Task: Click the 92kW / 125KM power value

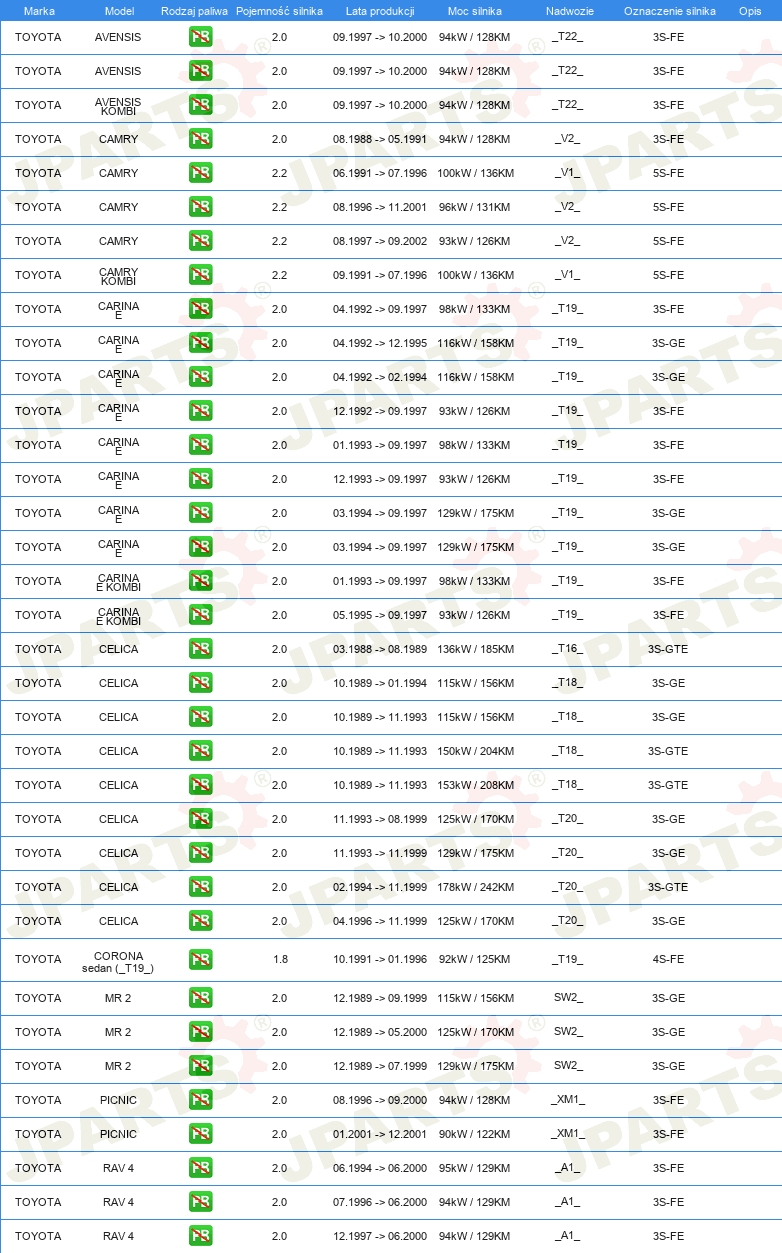Action: tap(475, 959)
